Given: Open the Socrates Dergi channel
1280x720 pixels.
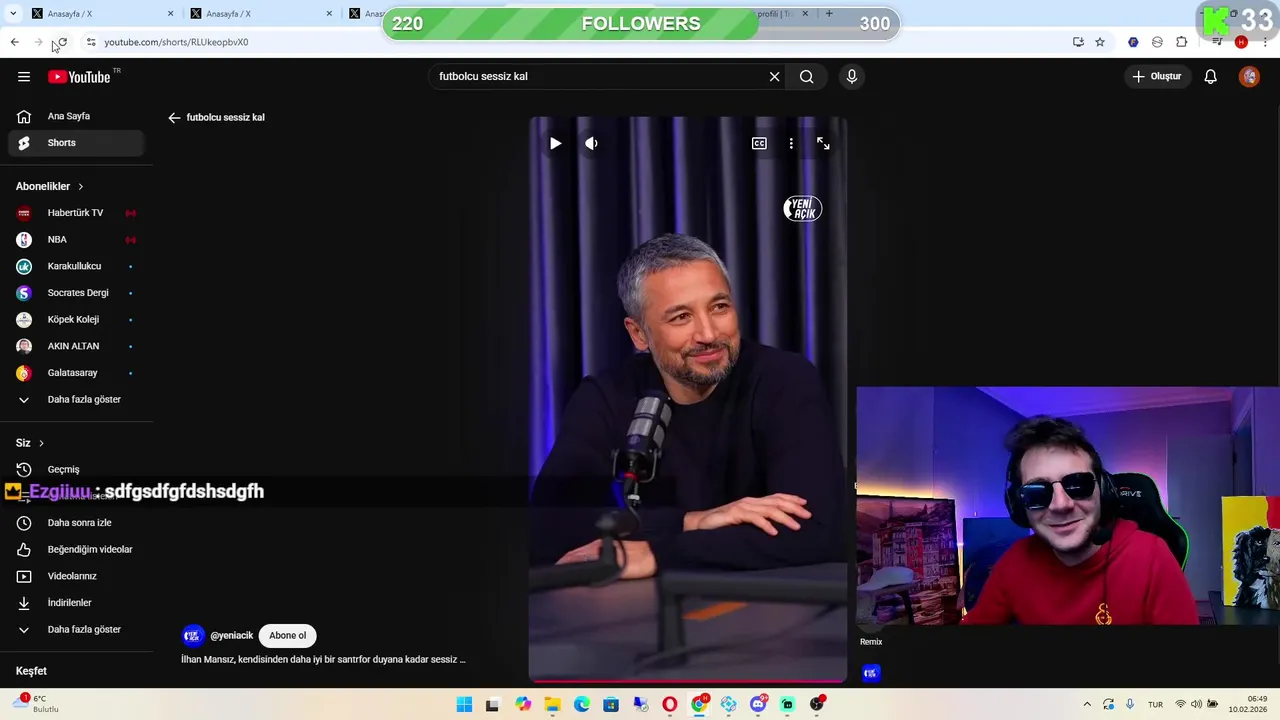Looking at the screenshot, I should click(x=77, y=293).
